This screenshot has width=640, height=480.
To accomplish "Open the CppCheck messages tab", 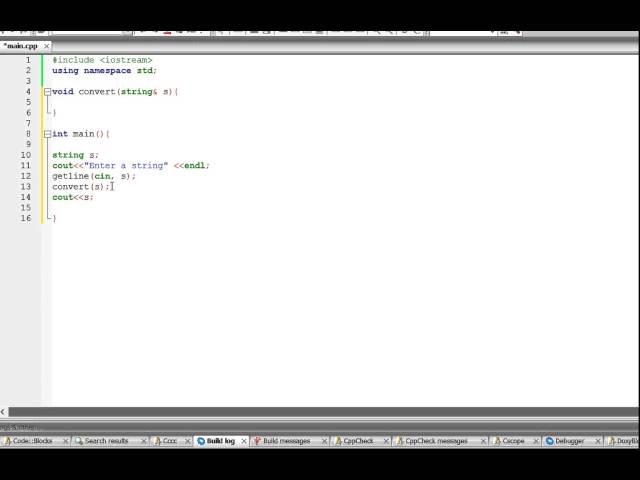I will point(436,441).
